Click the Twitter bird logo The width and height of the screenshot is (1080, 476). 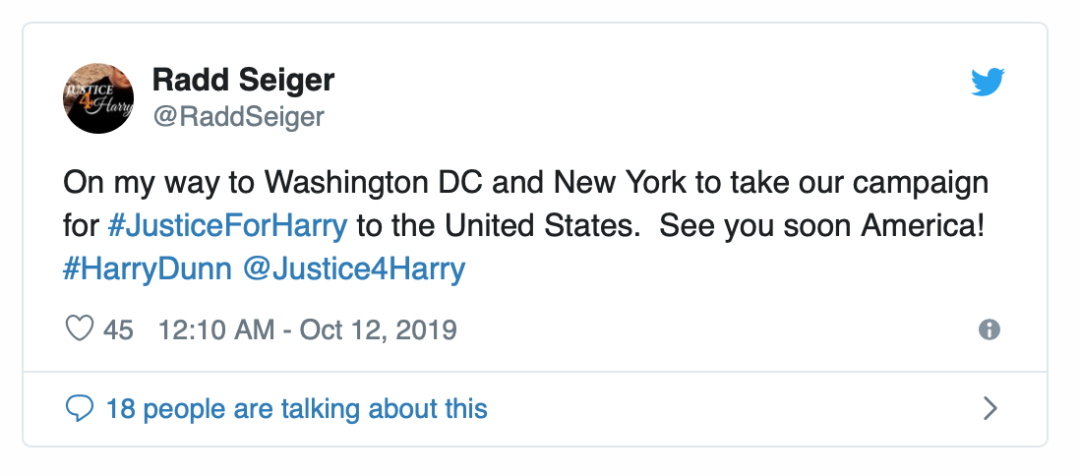987,83
